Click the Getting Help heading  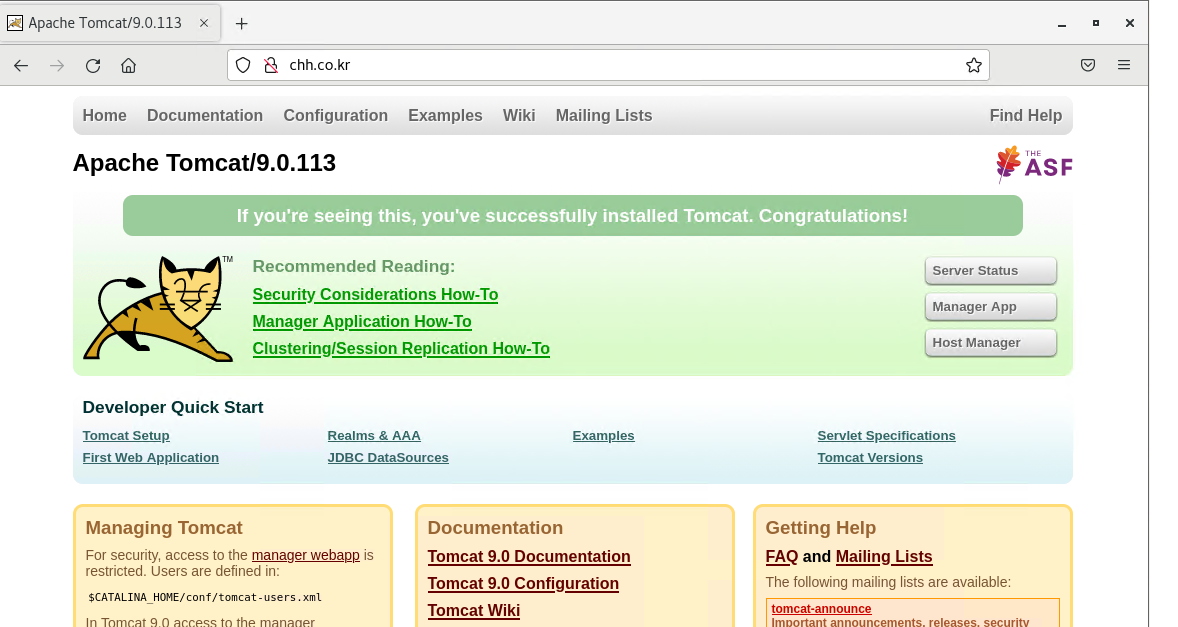click(820, 528)
